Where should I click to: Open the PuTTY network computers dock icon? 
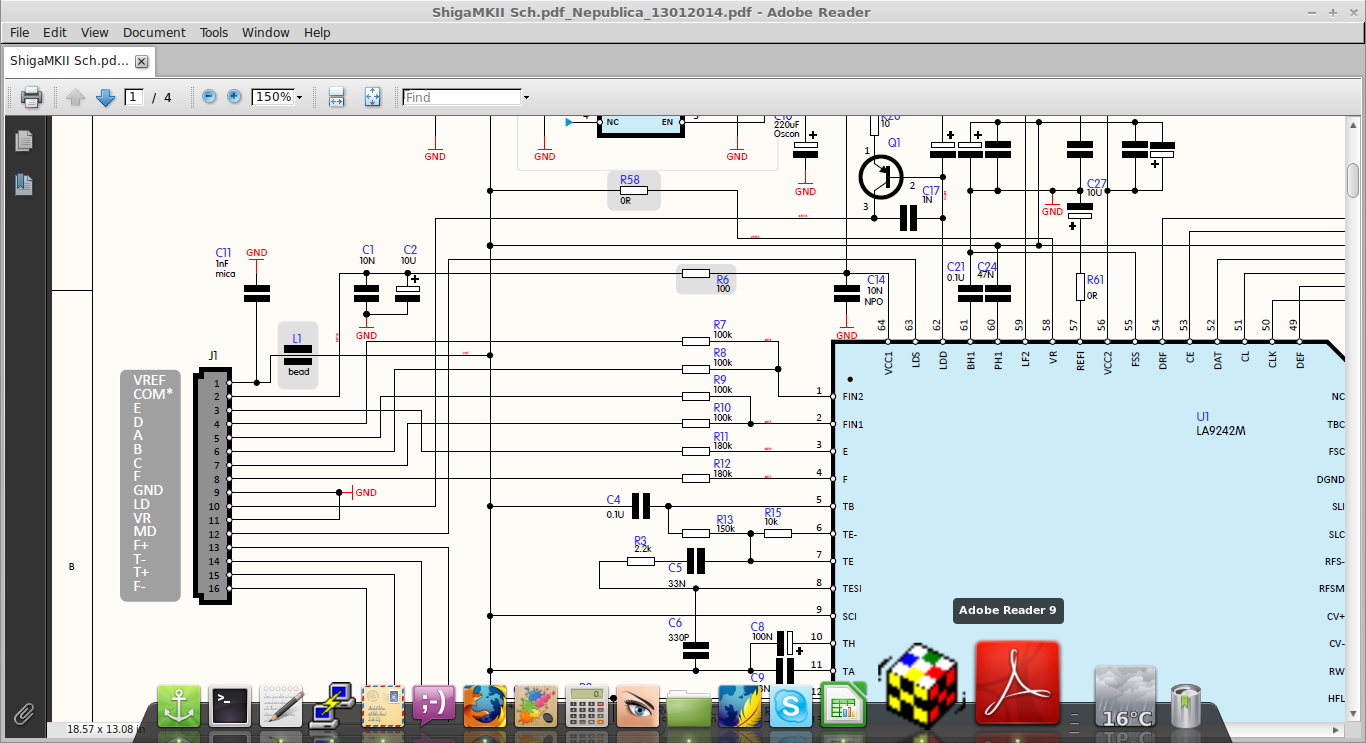pos(331,704)
